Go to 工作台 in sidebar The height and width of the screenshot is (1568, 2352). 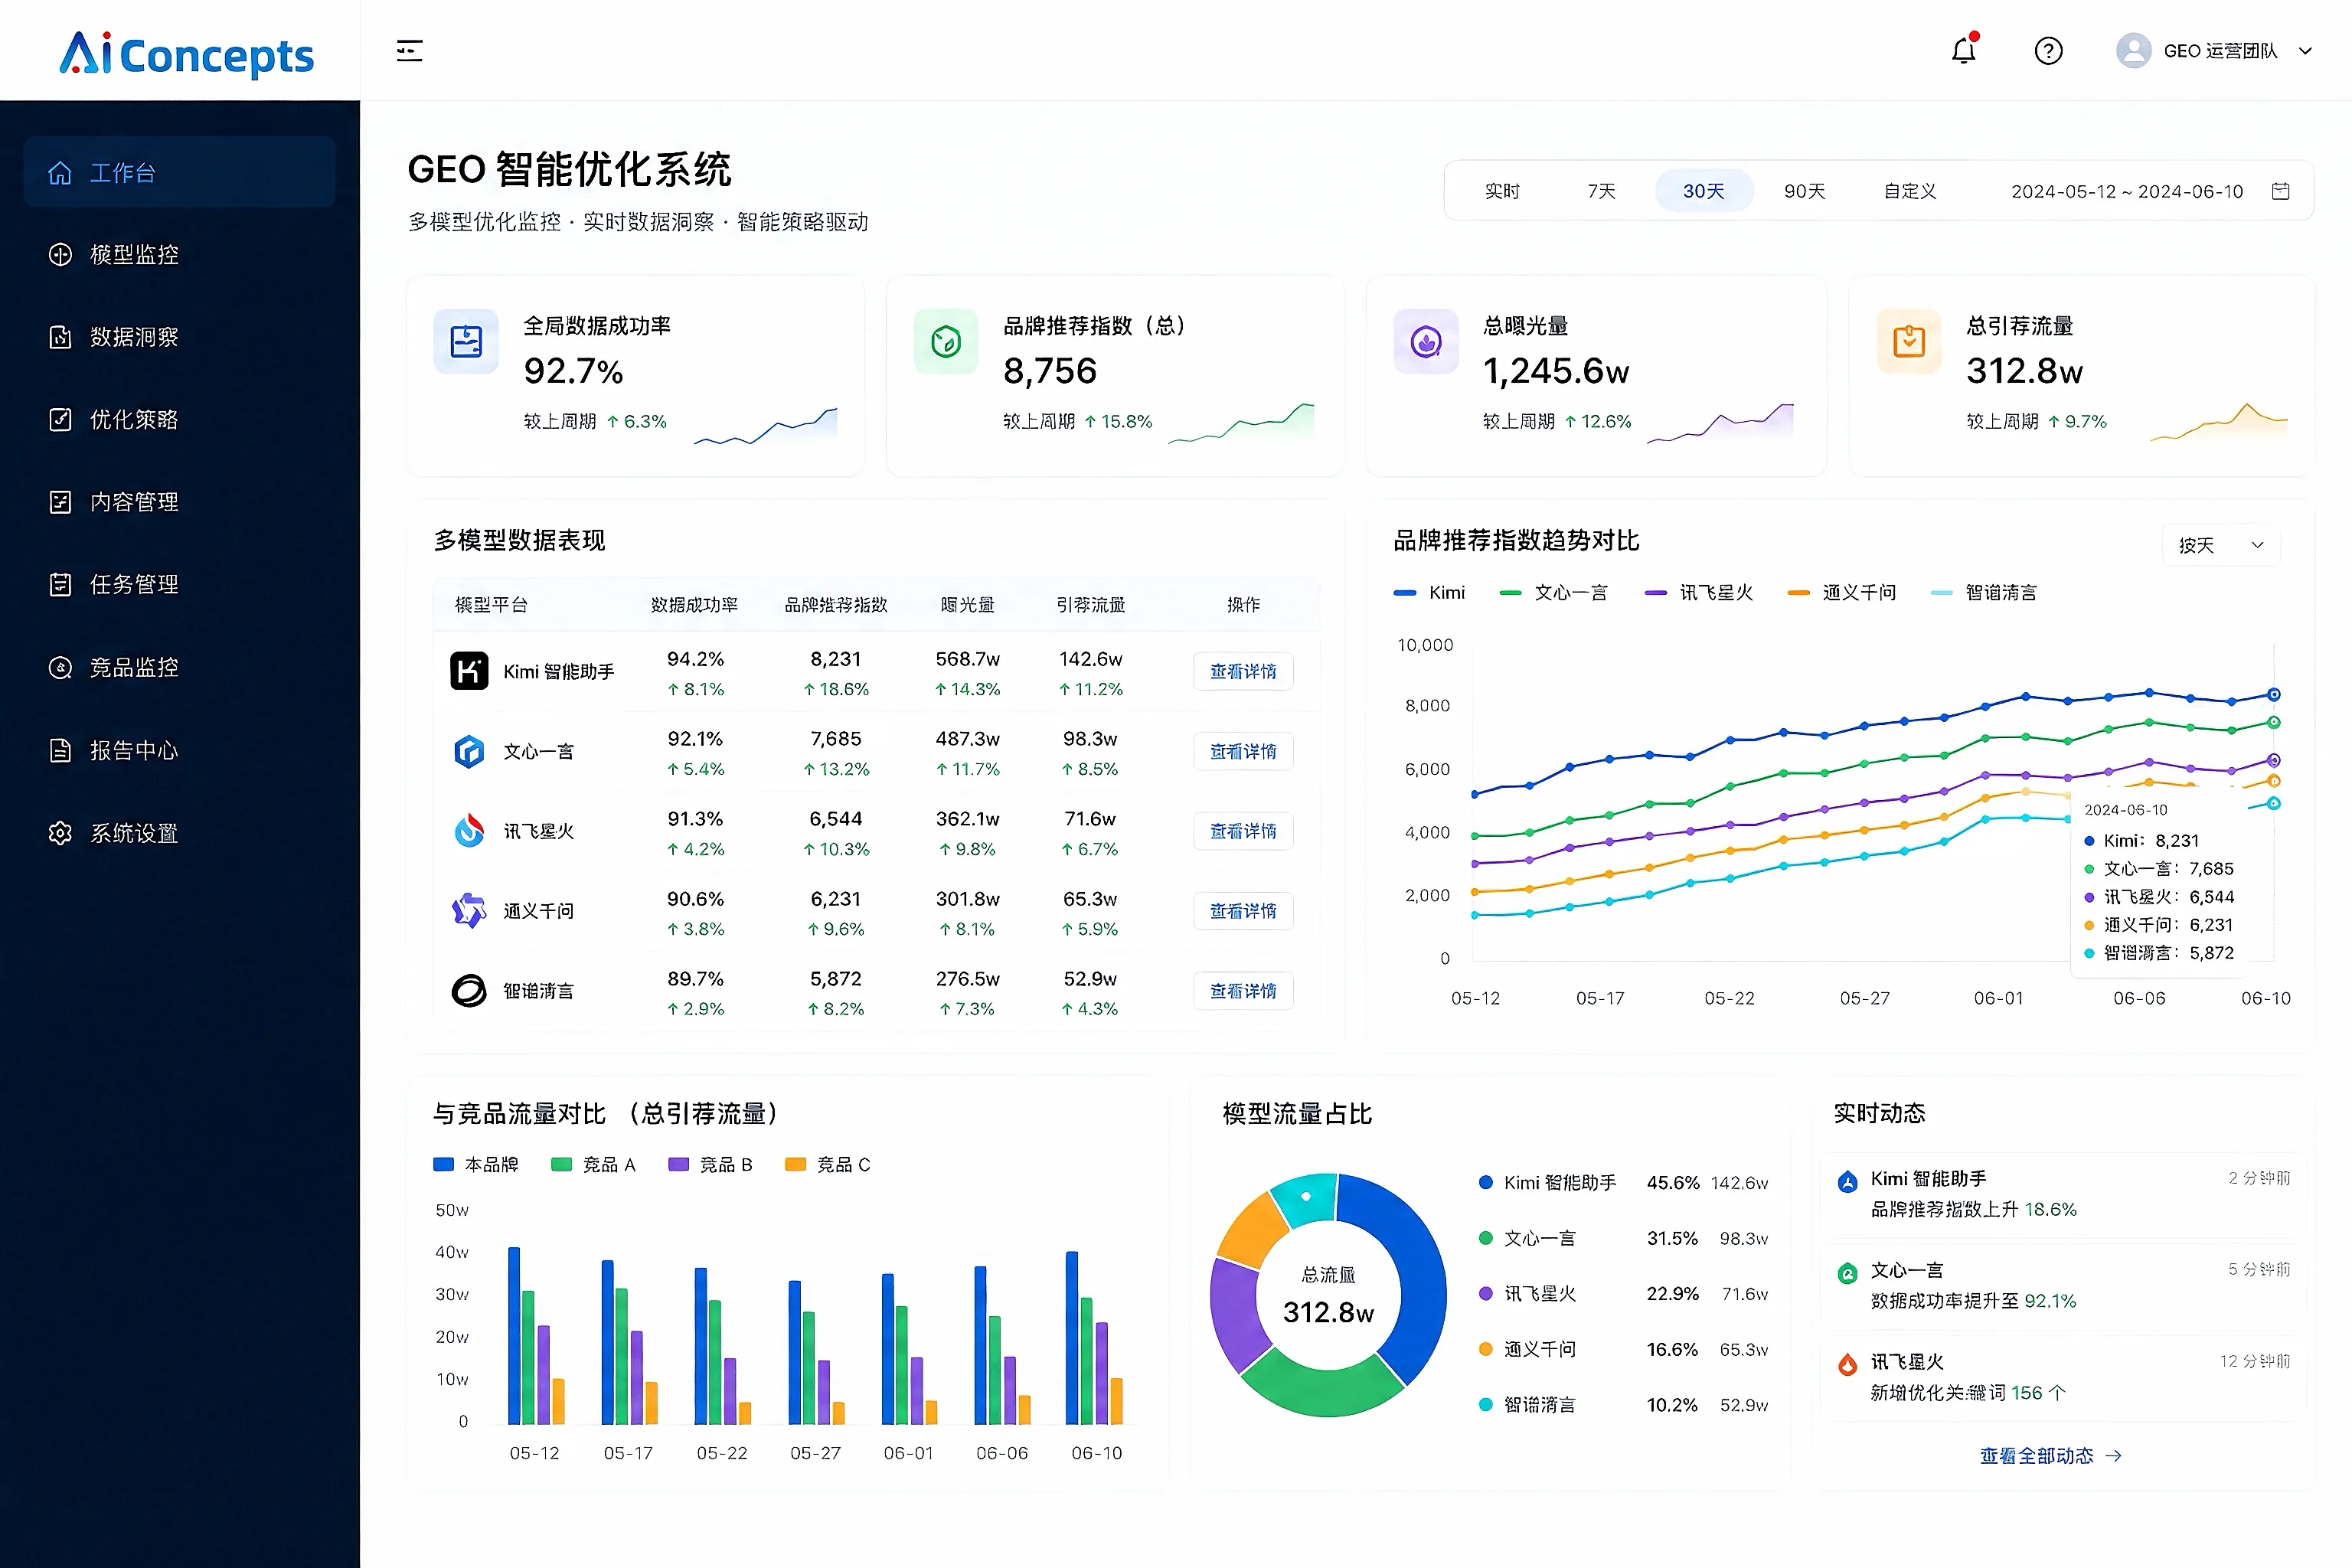point(179,173)
